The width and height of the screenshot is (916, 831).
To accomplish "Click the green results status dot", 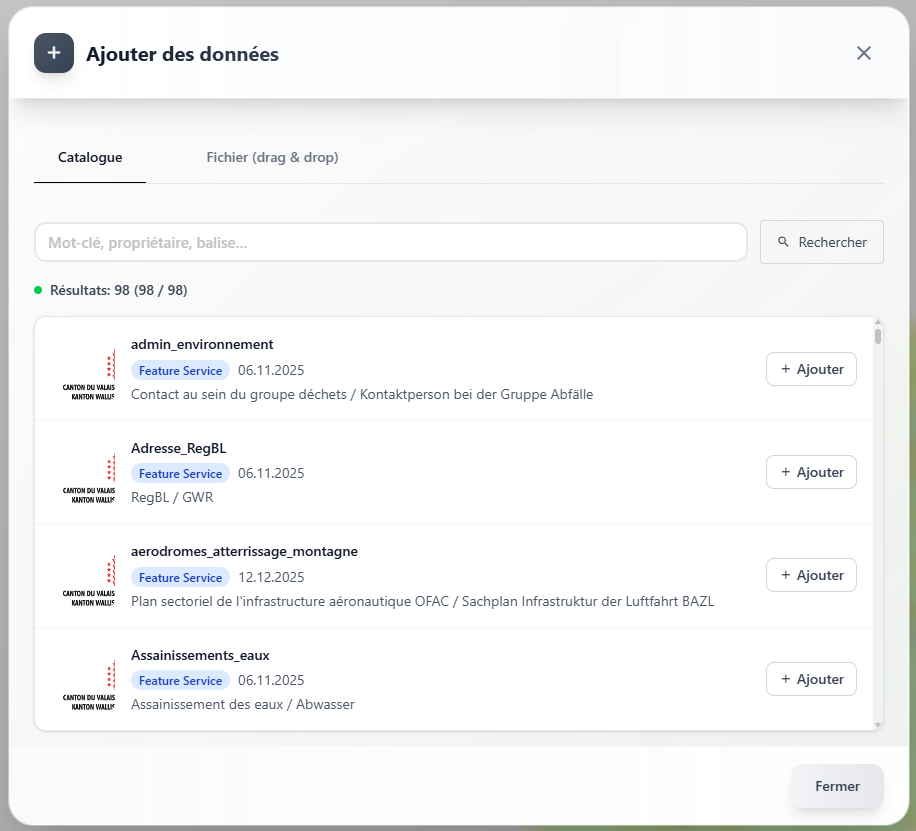I will point(38,290).
